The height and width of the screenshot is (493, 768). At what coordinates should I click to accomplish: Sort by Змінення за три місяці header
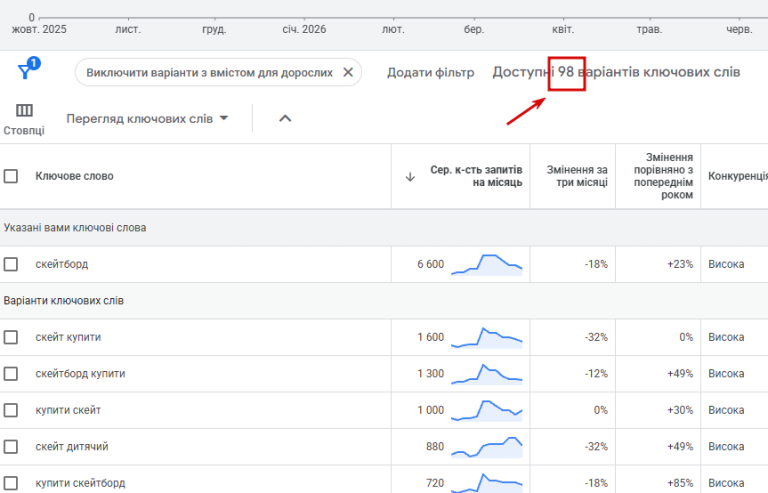pos(577,176)
